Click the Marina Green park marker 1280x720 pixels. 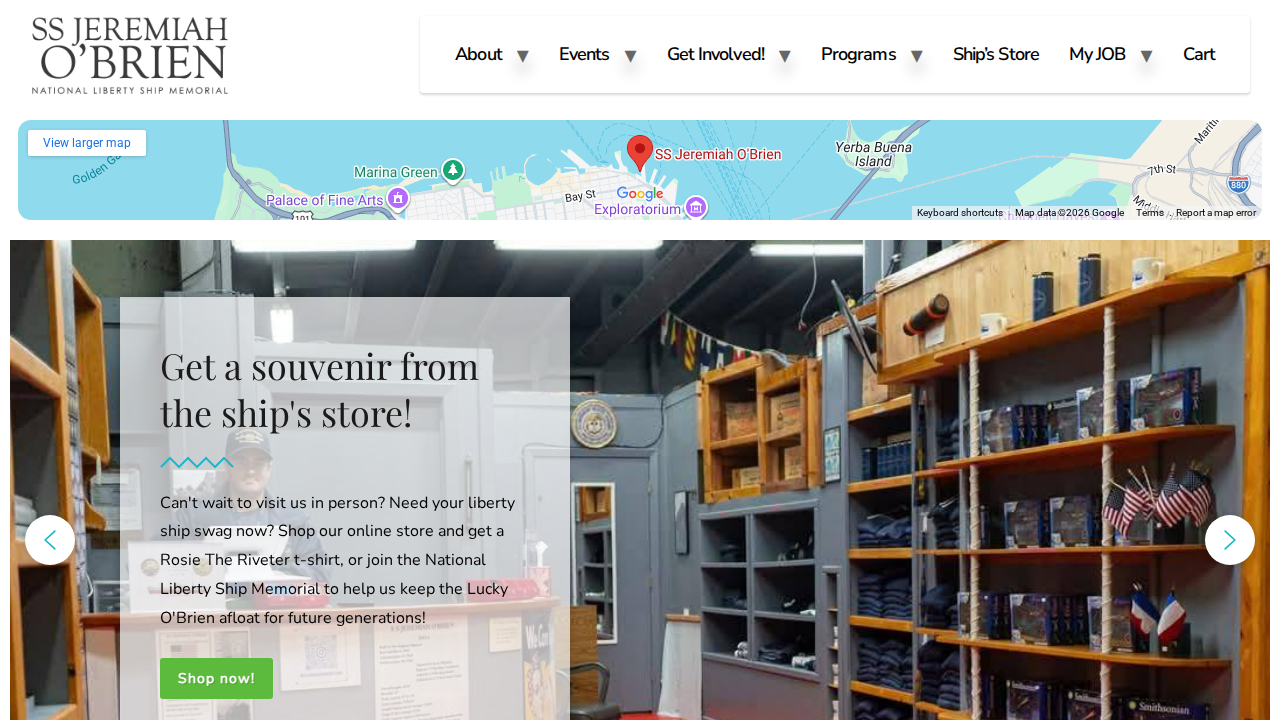click(453, 171)
